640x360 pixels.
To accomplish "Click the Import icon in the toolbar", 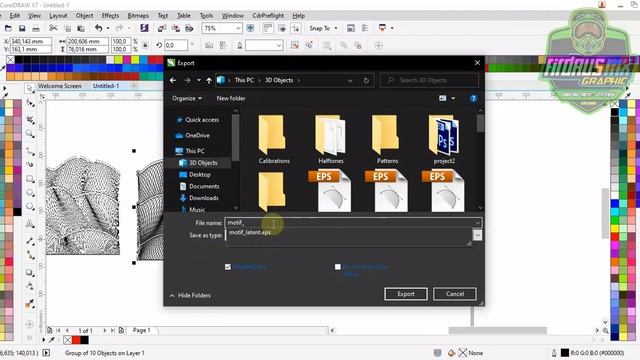I will (162, 28).
